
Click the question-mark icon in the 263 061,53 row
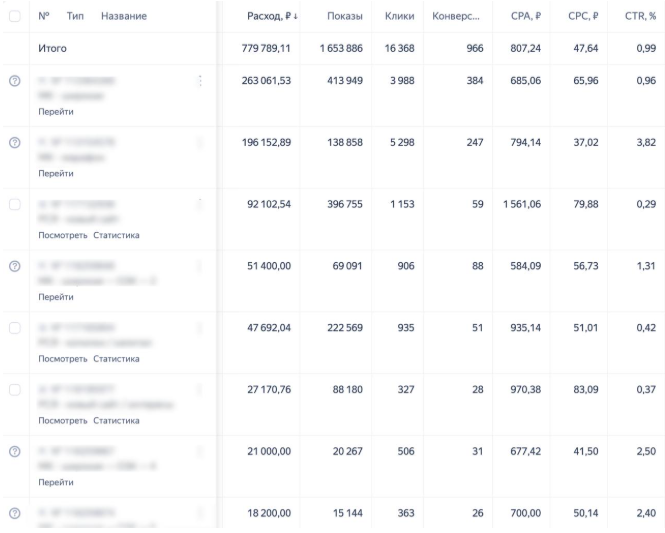click(x=14, y=81)
